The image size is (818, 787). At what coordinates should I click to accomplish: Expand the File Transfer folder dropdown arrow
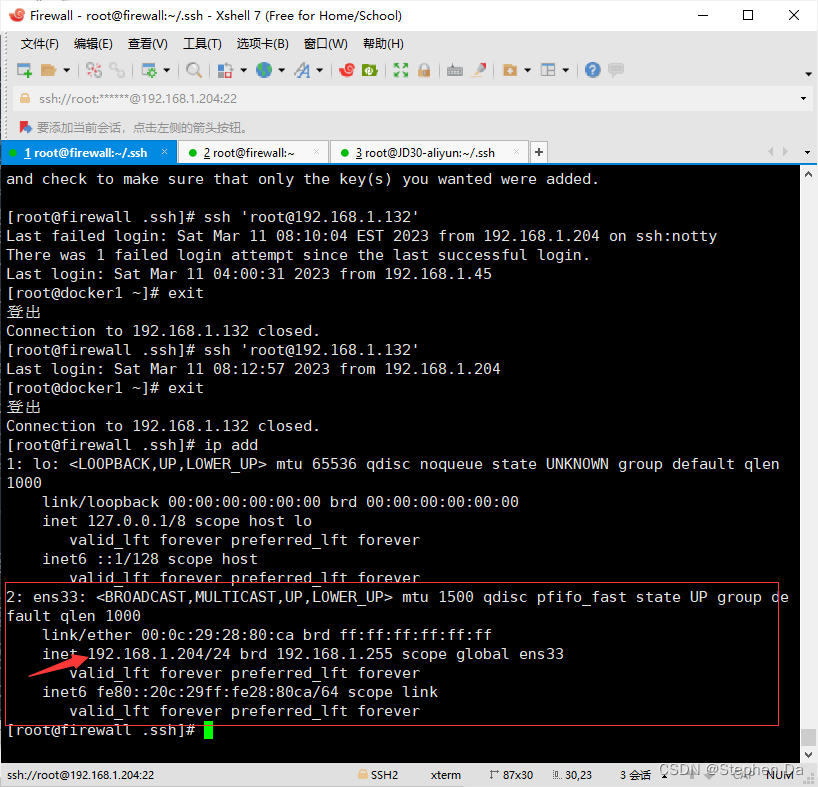click(x=527, y=70)
